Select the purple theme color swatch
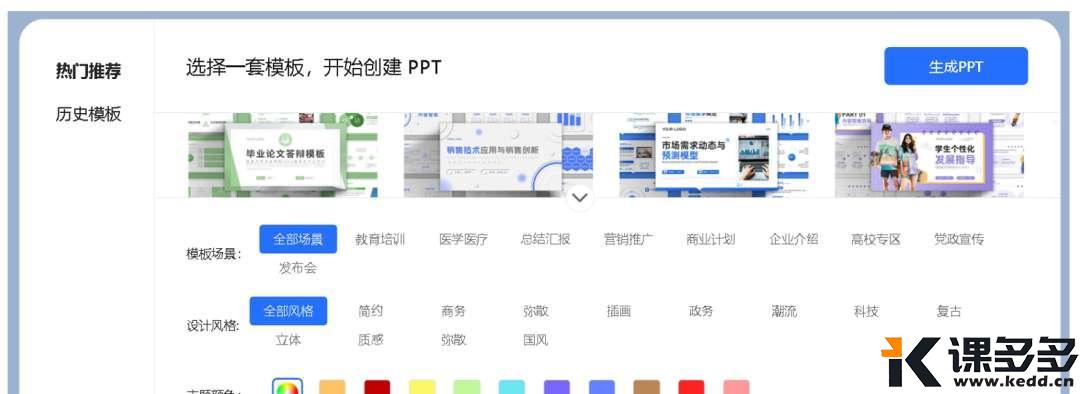 pos(557,387)
